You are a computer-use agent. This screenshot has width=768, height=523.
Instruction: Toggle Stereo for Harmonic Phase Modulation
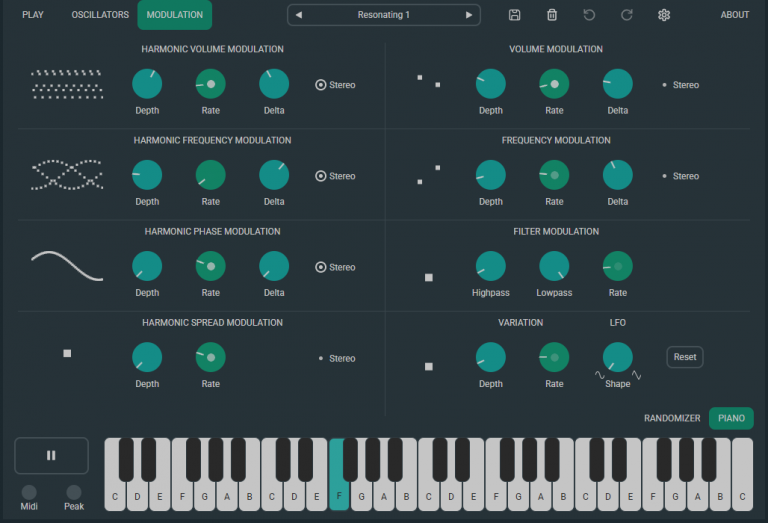click(x=321, y=267)
